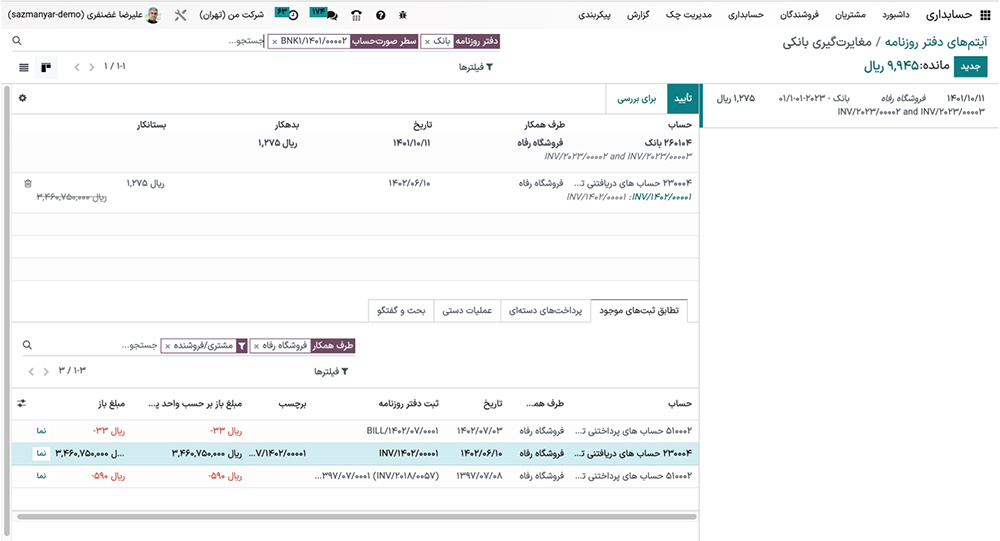Viewport: 1000px width, 541px height.
Task: Switch to the عملیات دستی tab
Action: coord(467,311)
